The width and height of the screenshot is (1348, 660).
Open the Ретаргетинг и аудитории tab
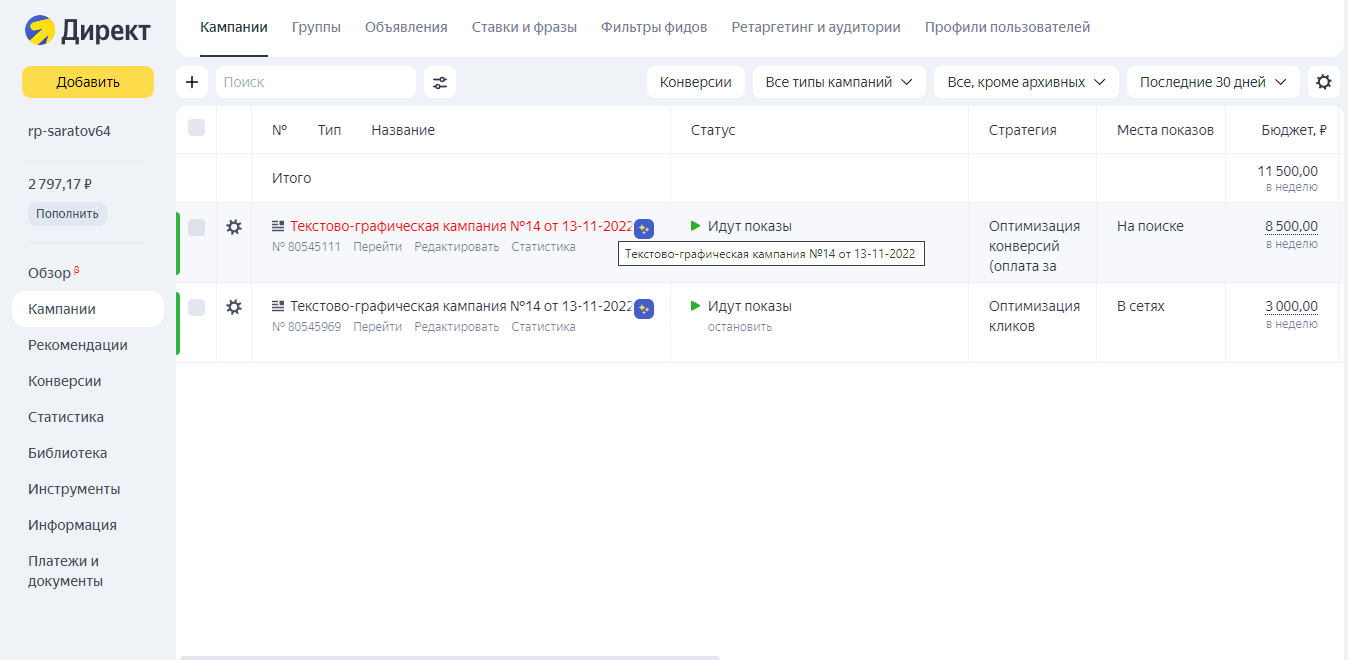coord(816,28)
